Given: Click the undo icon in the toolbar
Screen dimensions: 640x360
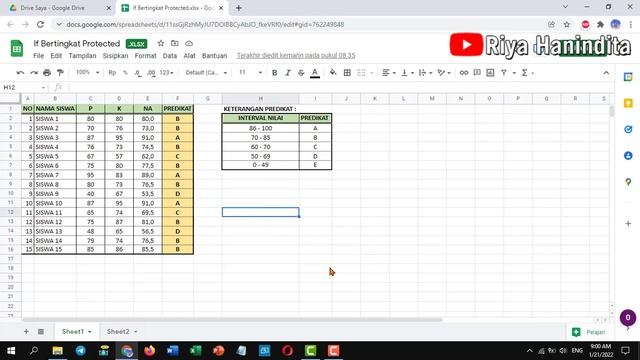Looking at the screenshot, I should click(x=20, y=73).
